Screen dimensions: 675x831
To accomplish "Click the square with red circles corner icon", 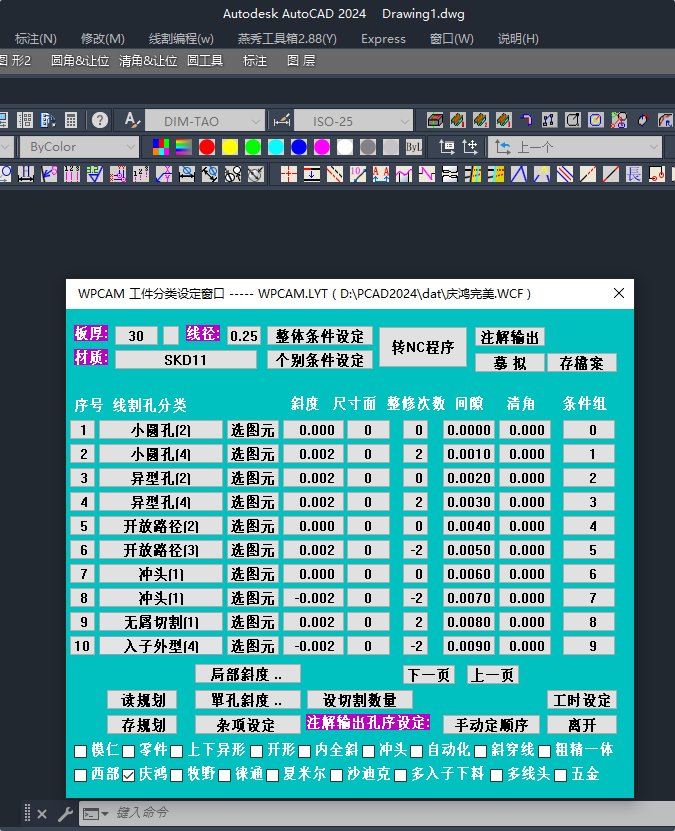I will 657,174.
